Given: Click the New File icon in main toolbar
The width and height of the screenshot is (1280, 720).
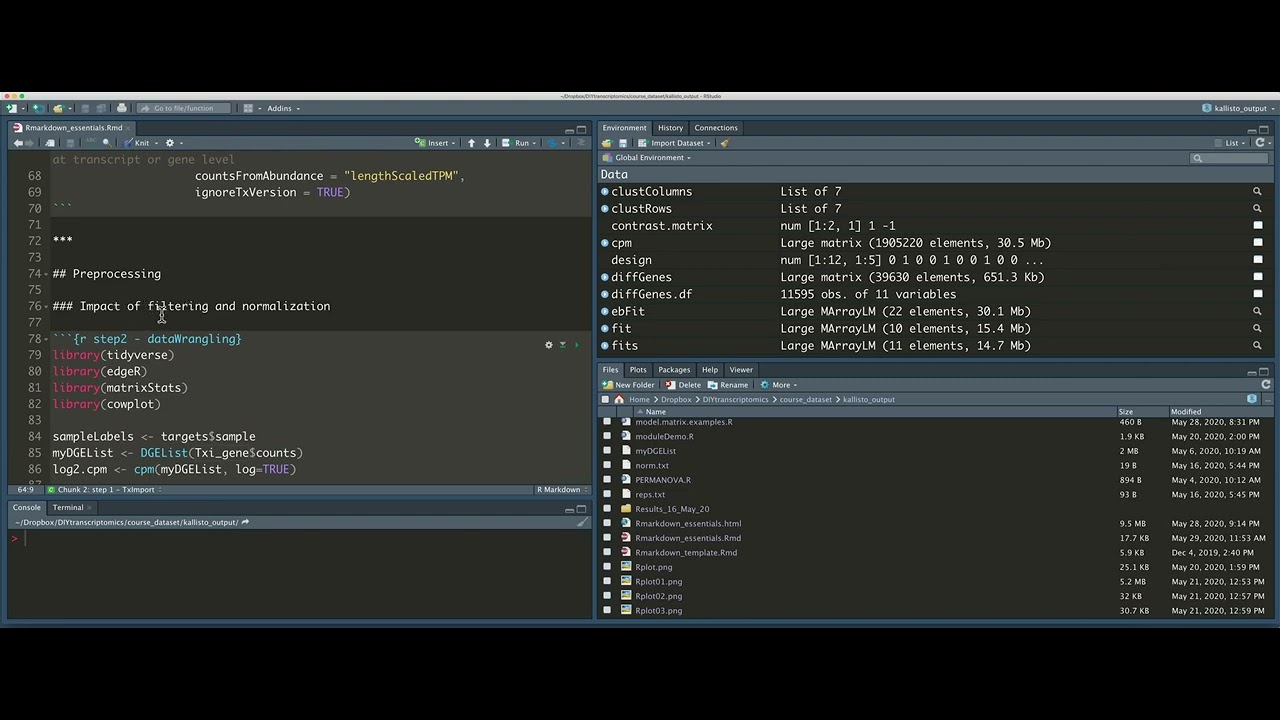Looking at the screenshot, I should 12,108.
